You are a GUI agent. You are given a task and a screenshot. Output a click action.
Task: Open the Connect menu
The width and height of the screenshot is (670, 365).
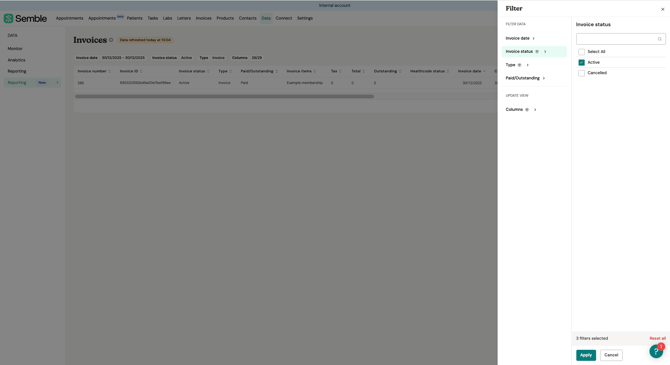(284, 18)
